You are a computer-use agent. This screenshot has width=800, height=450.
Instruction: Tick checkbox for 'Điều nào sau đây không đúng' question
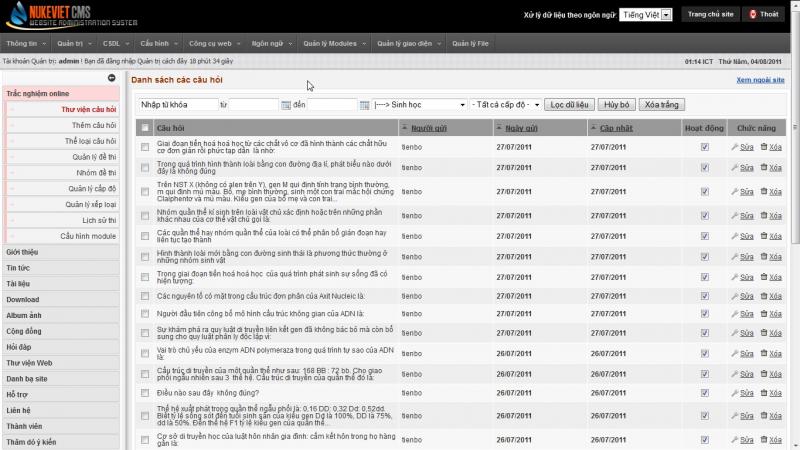(145, 393)
